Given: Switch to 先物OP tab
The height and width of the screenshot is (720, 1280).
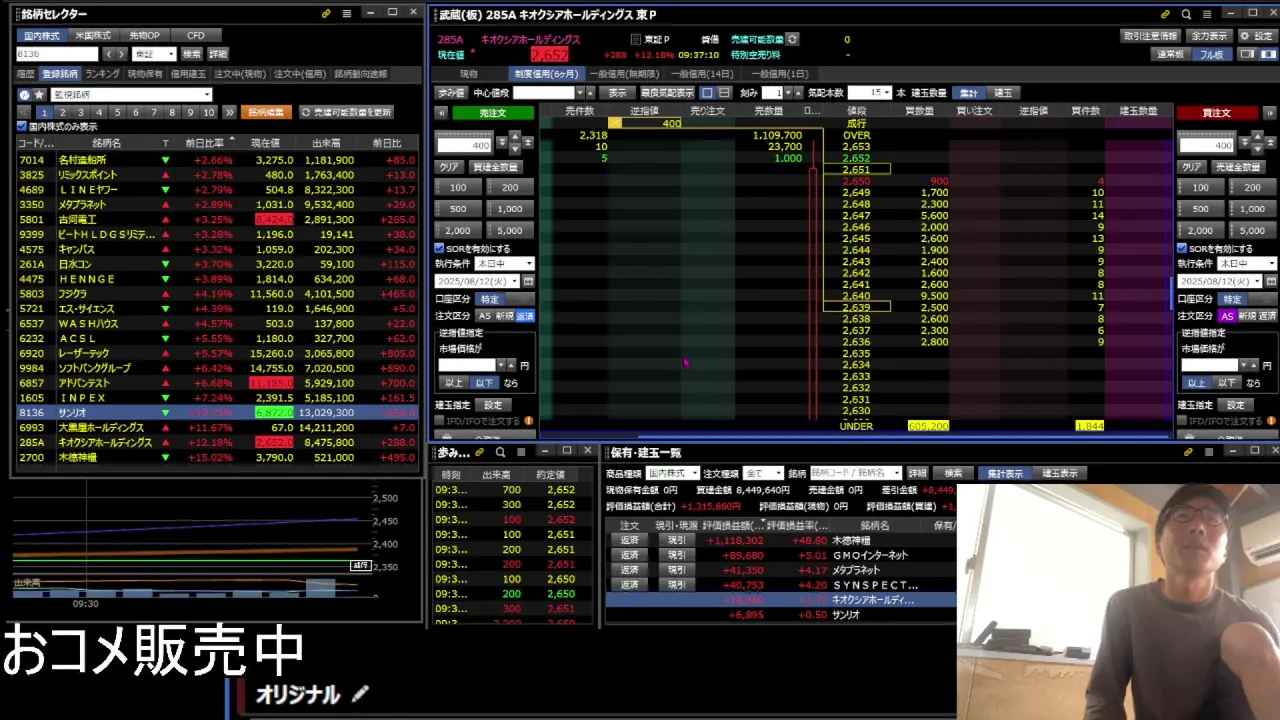Looking at the screenshot, I should point(144,35).
